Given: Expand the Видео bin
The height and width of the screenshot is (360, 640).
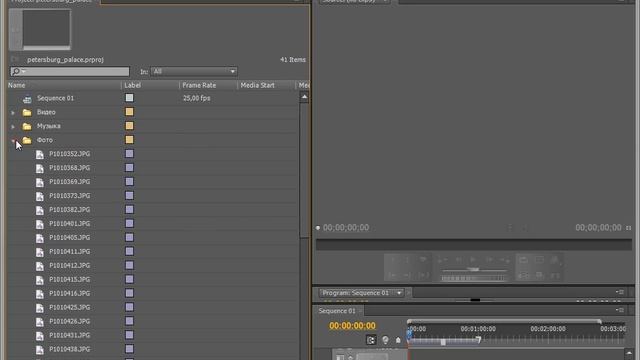Looking at the screenshot, I should coord(13,113).
